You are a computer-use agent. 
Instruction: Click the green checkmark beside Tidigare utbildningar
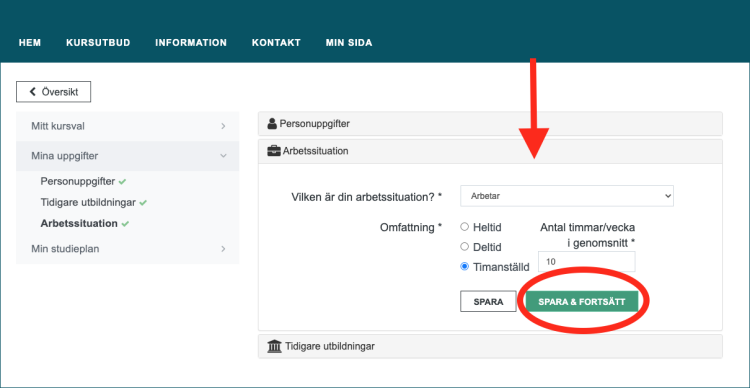[143, 203]
